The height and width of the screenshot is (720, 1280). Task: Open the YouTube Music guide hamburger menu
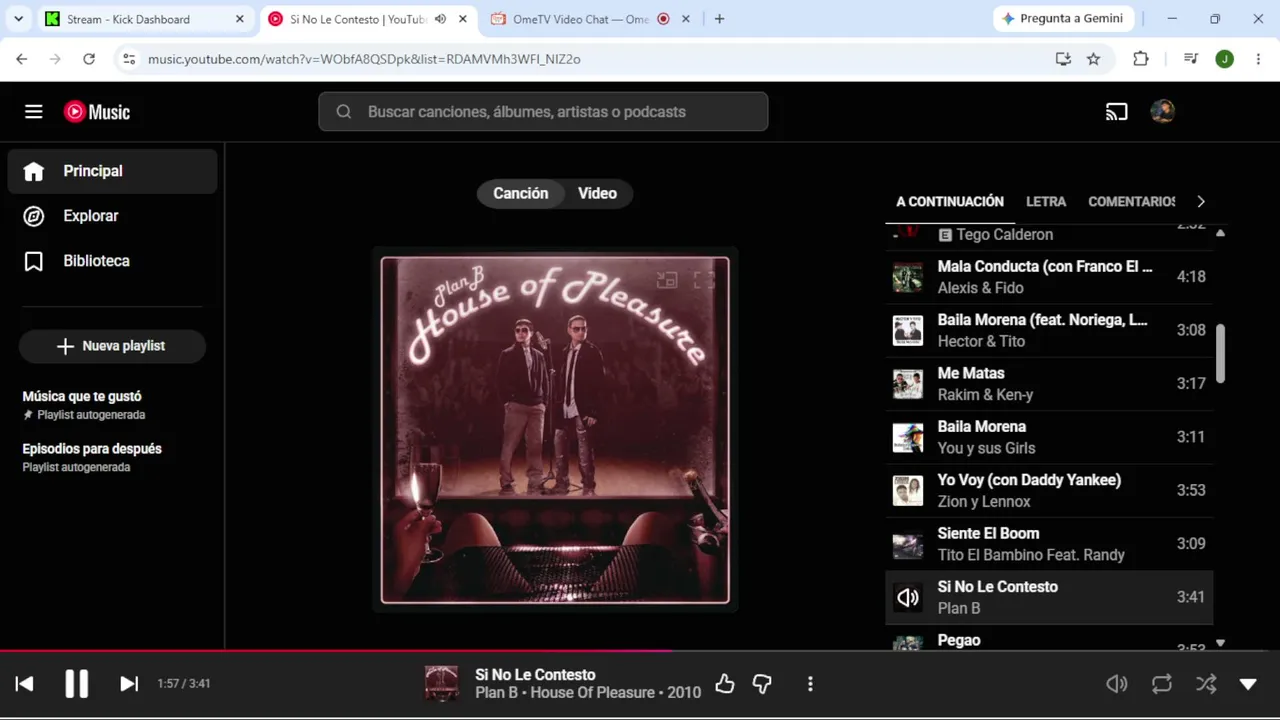click(34, 112)
